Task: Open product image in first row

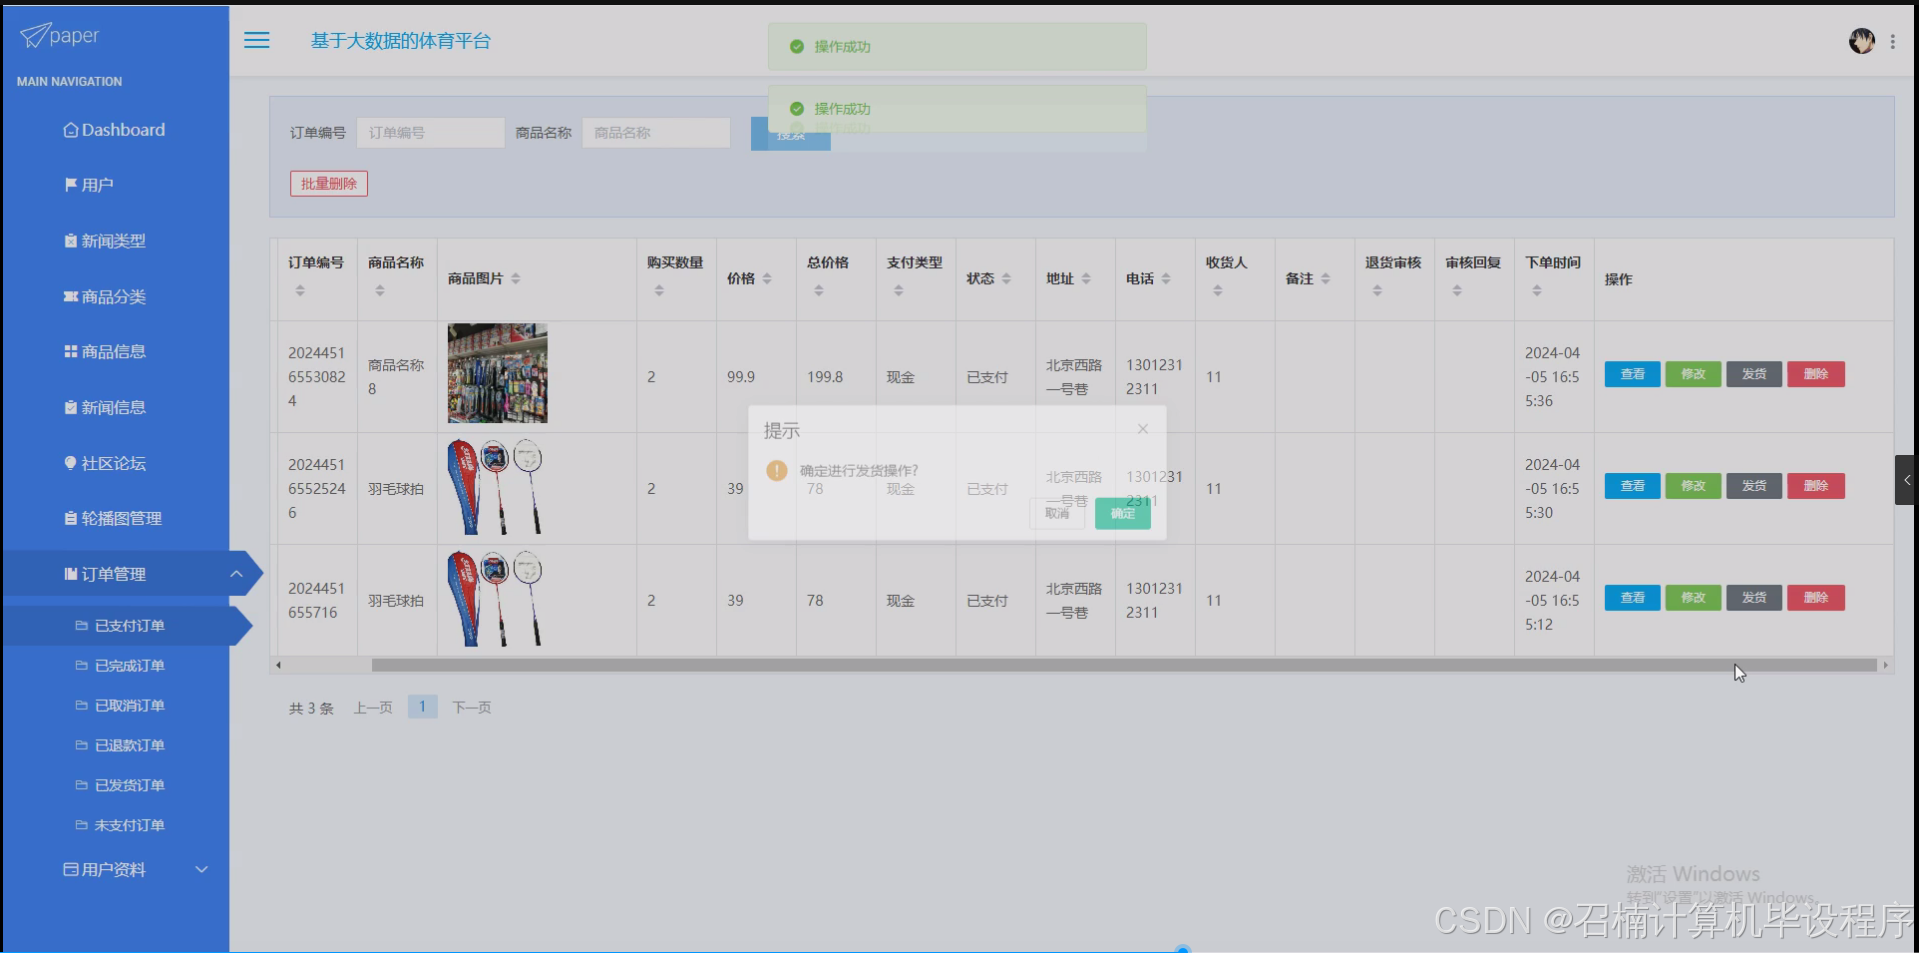Action: [497, 373]
